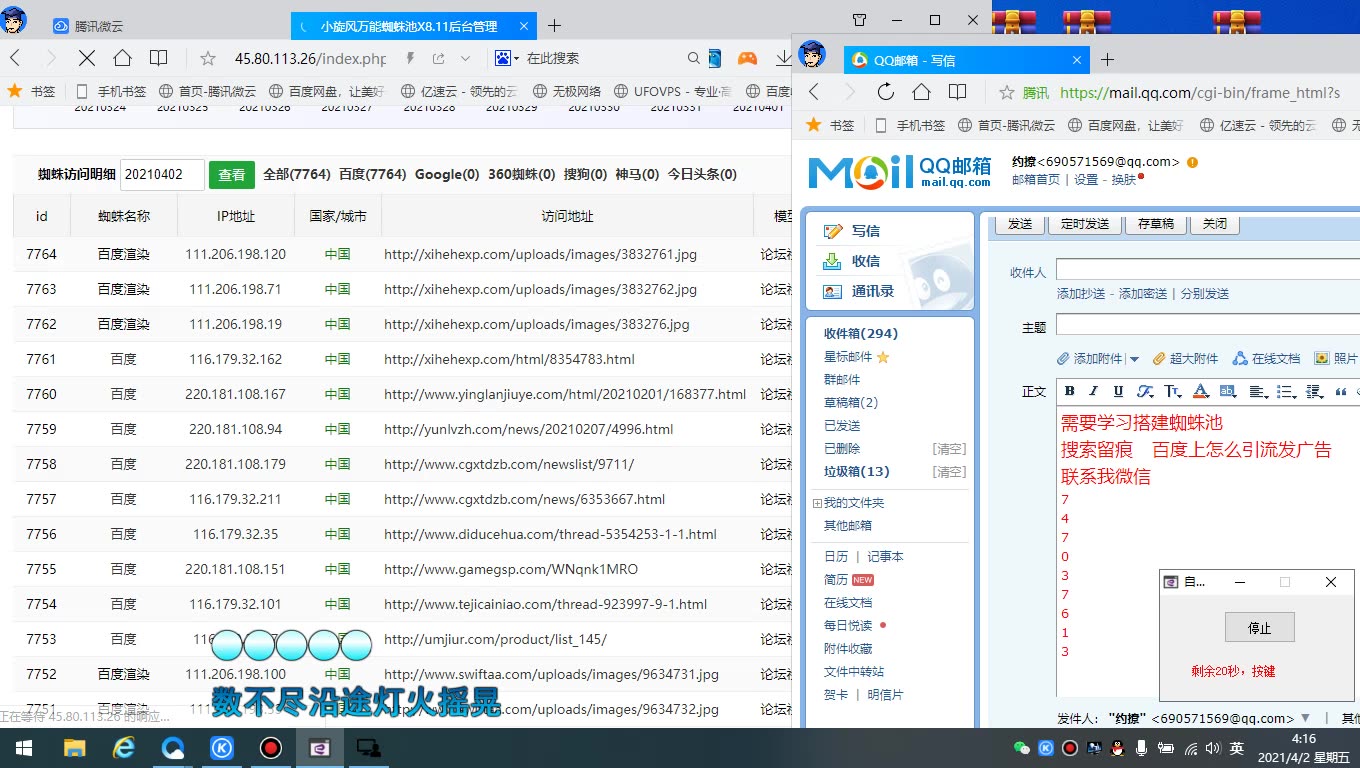1360x768 pixels.
Task: Open the Baidu search engine selector dropdown
Action: 507,58
